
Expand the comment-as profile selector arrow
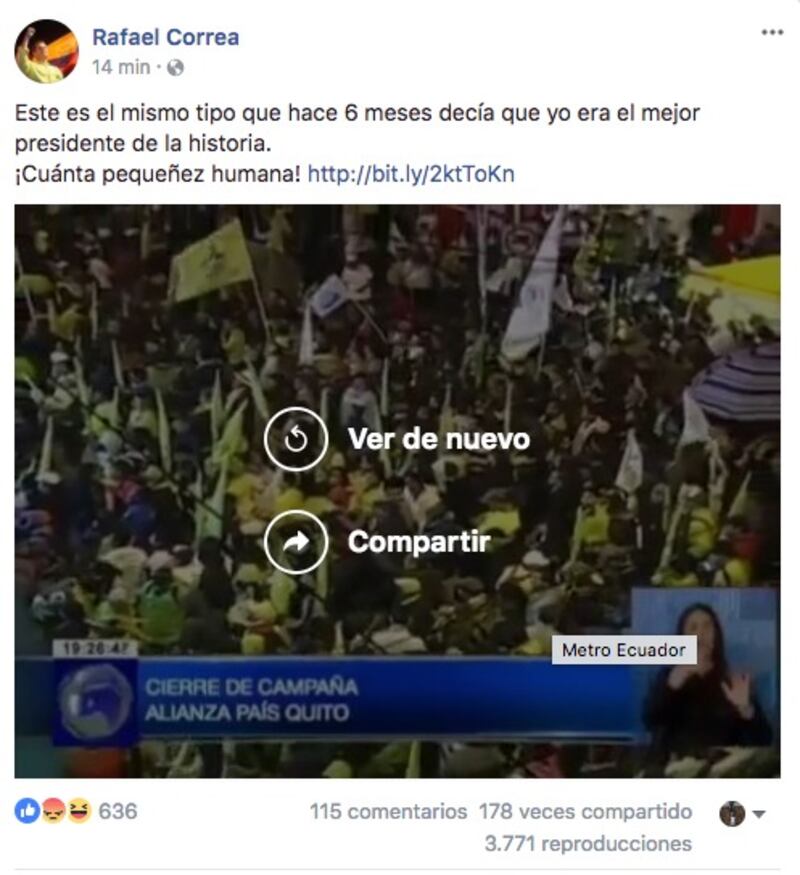click(759, 814)
